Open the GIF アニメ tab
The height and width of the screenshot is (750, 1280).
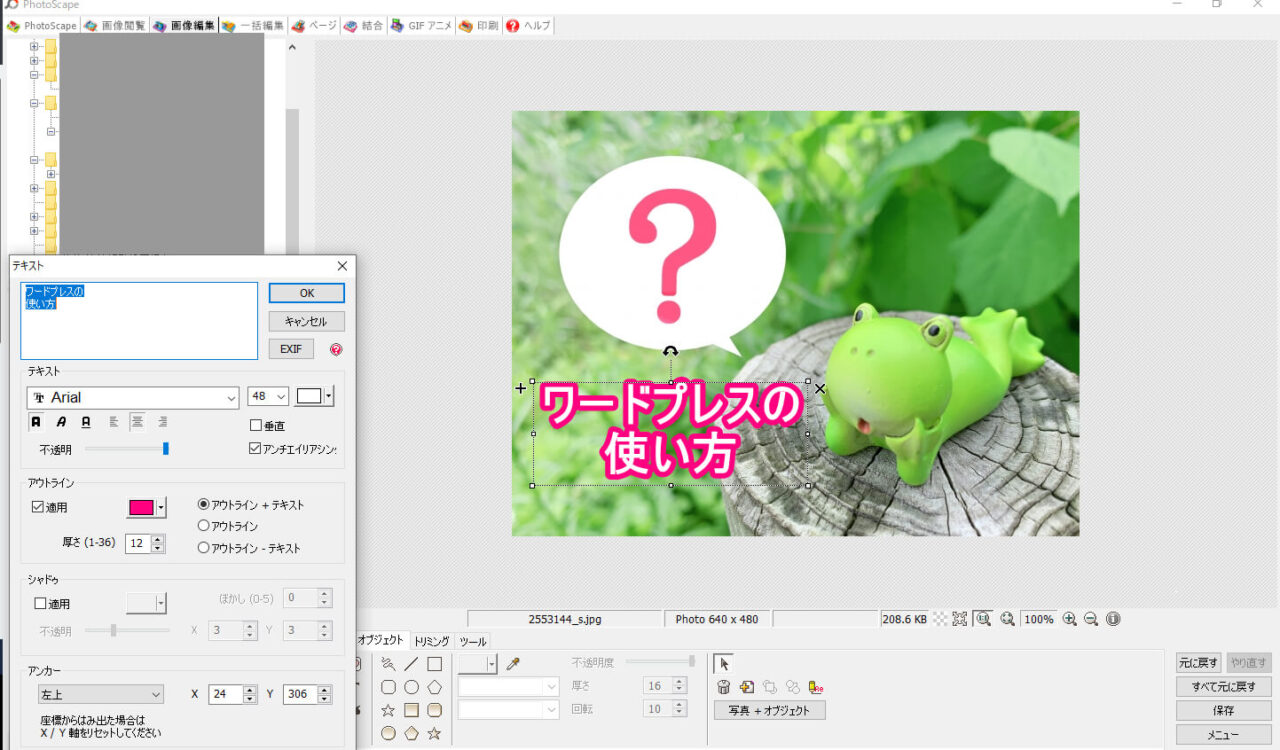tap(422, 25)
